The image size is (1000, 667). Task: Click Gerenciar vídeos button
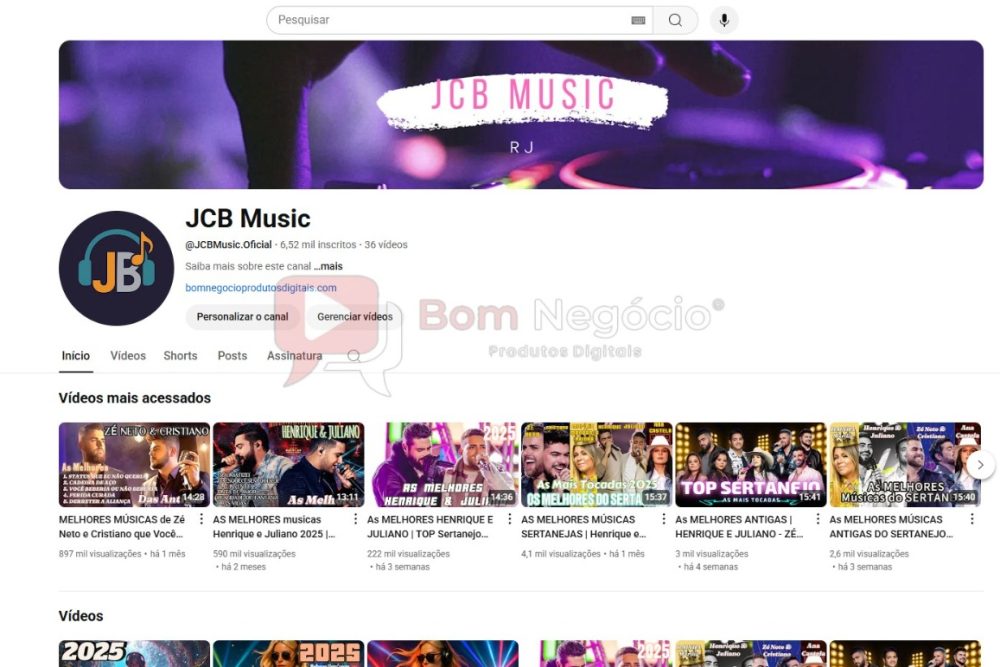[355, 317]
